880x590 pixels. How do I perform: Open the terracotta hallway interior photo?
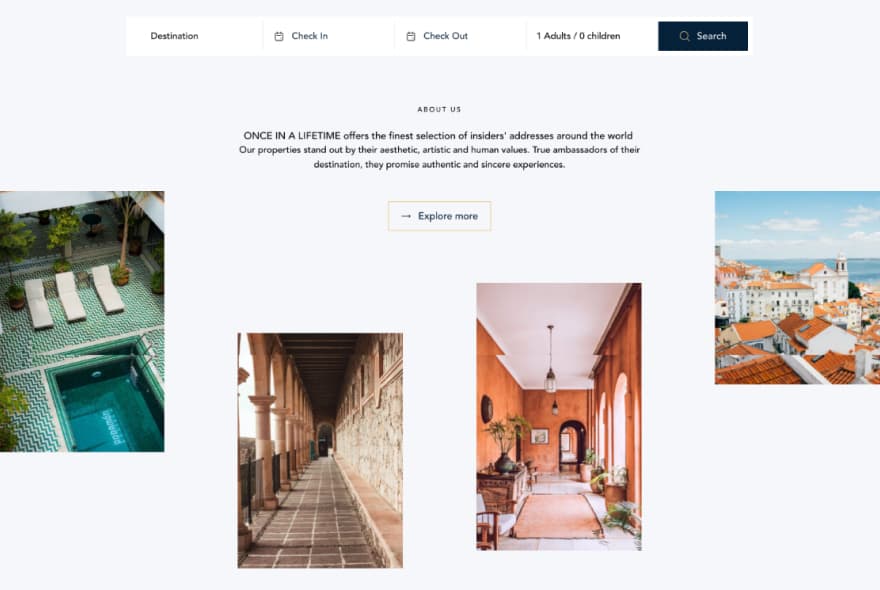[559, 417]
